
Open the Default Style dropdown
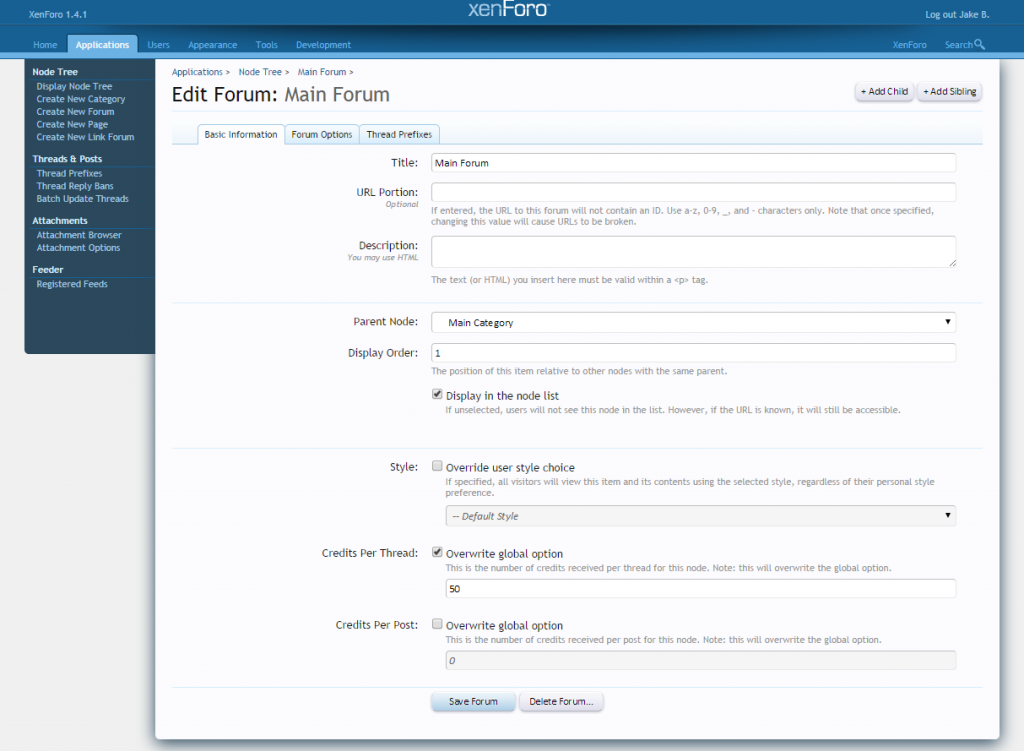pos(701,515)
